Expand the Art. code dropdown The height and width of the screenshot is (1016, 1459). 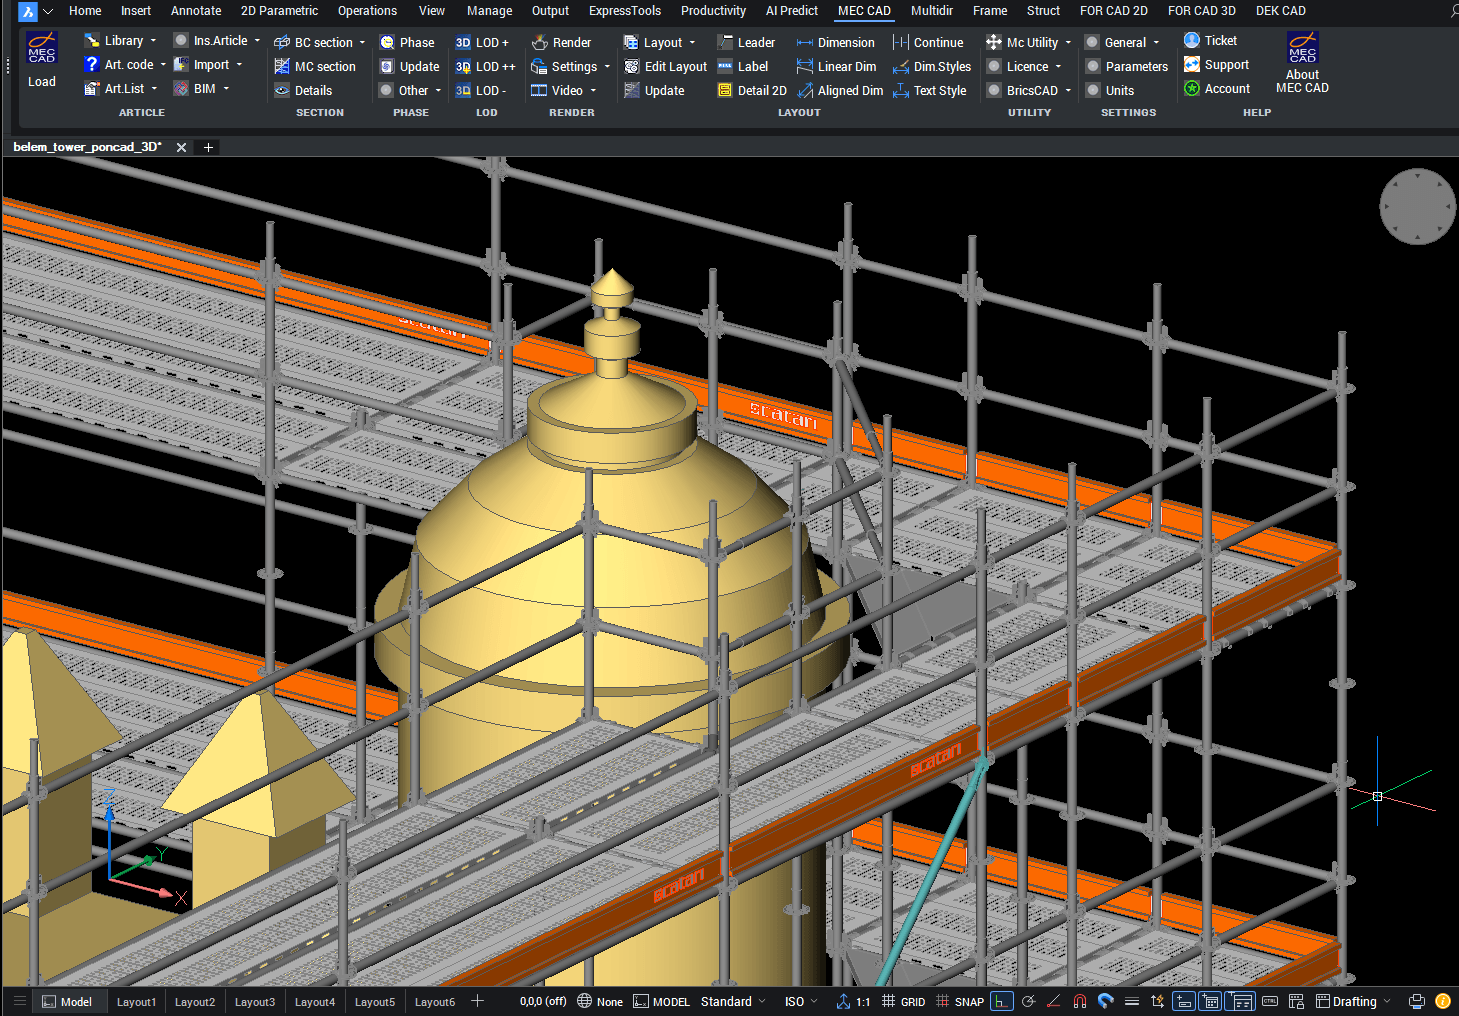point(163,65)
